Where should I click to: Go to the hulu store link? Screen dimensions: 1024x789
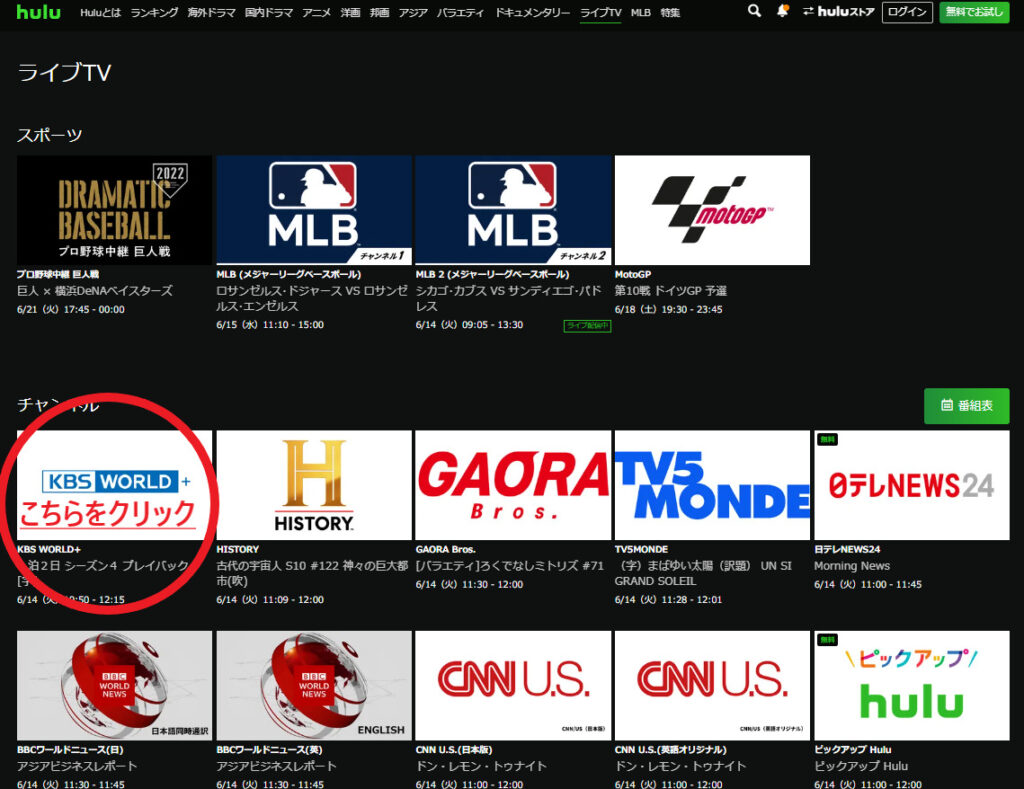[x=840, y=12]
